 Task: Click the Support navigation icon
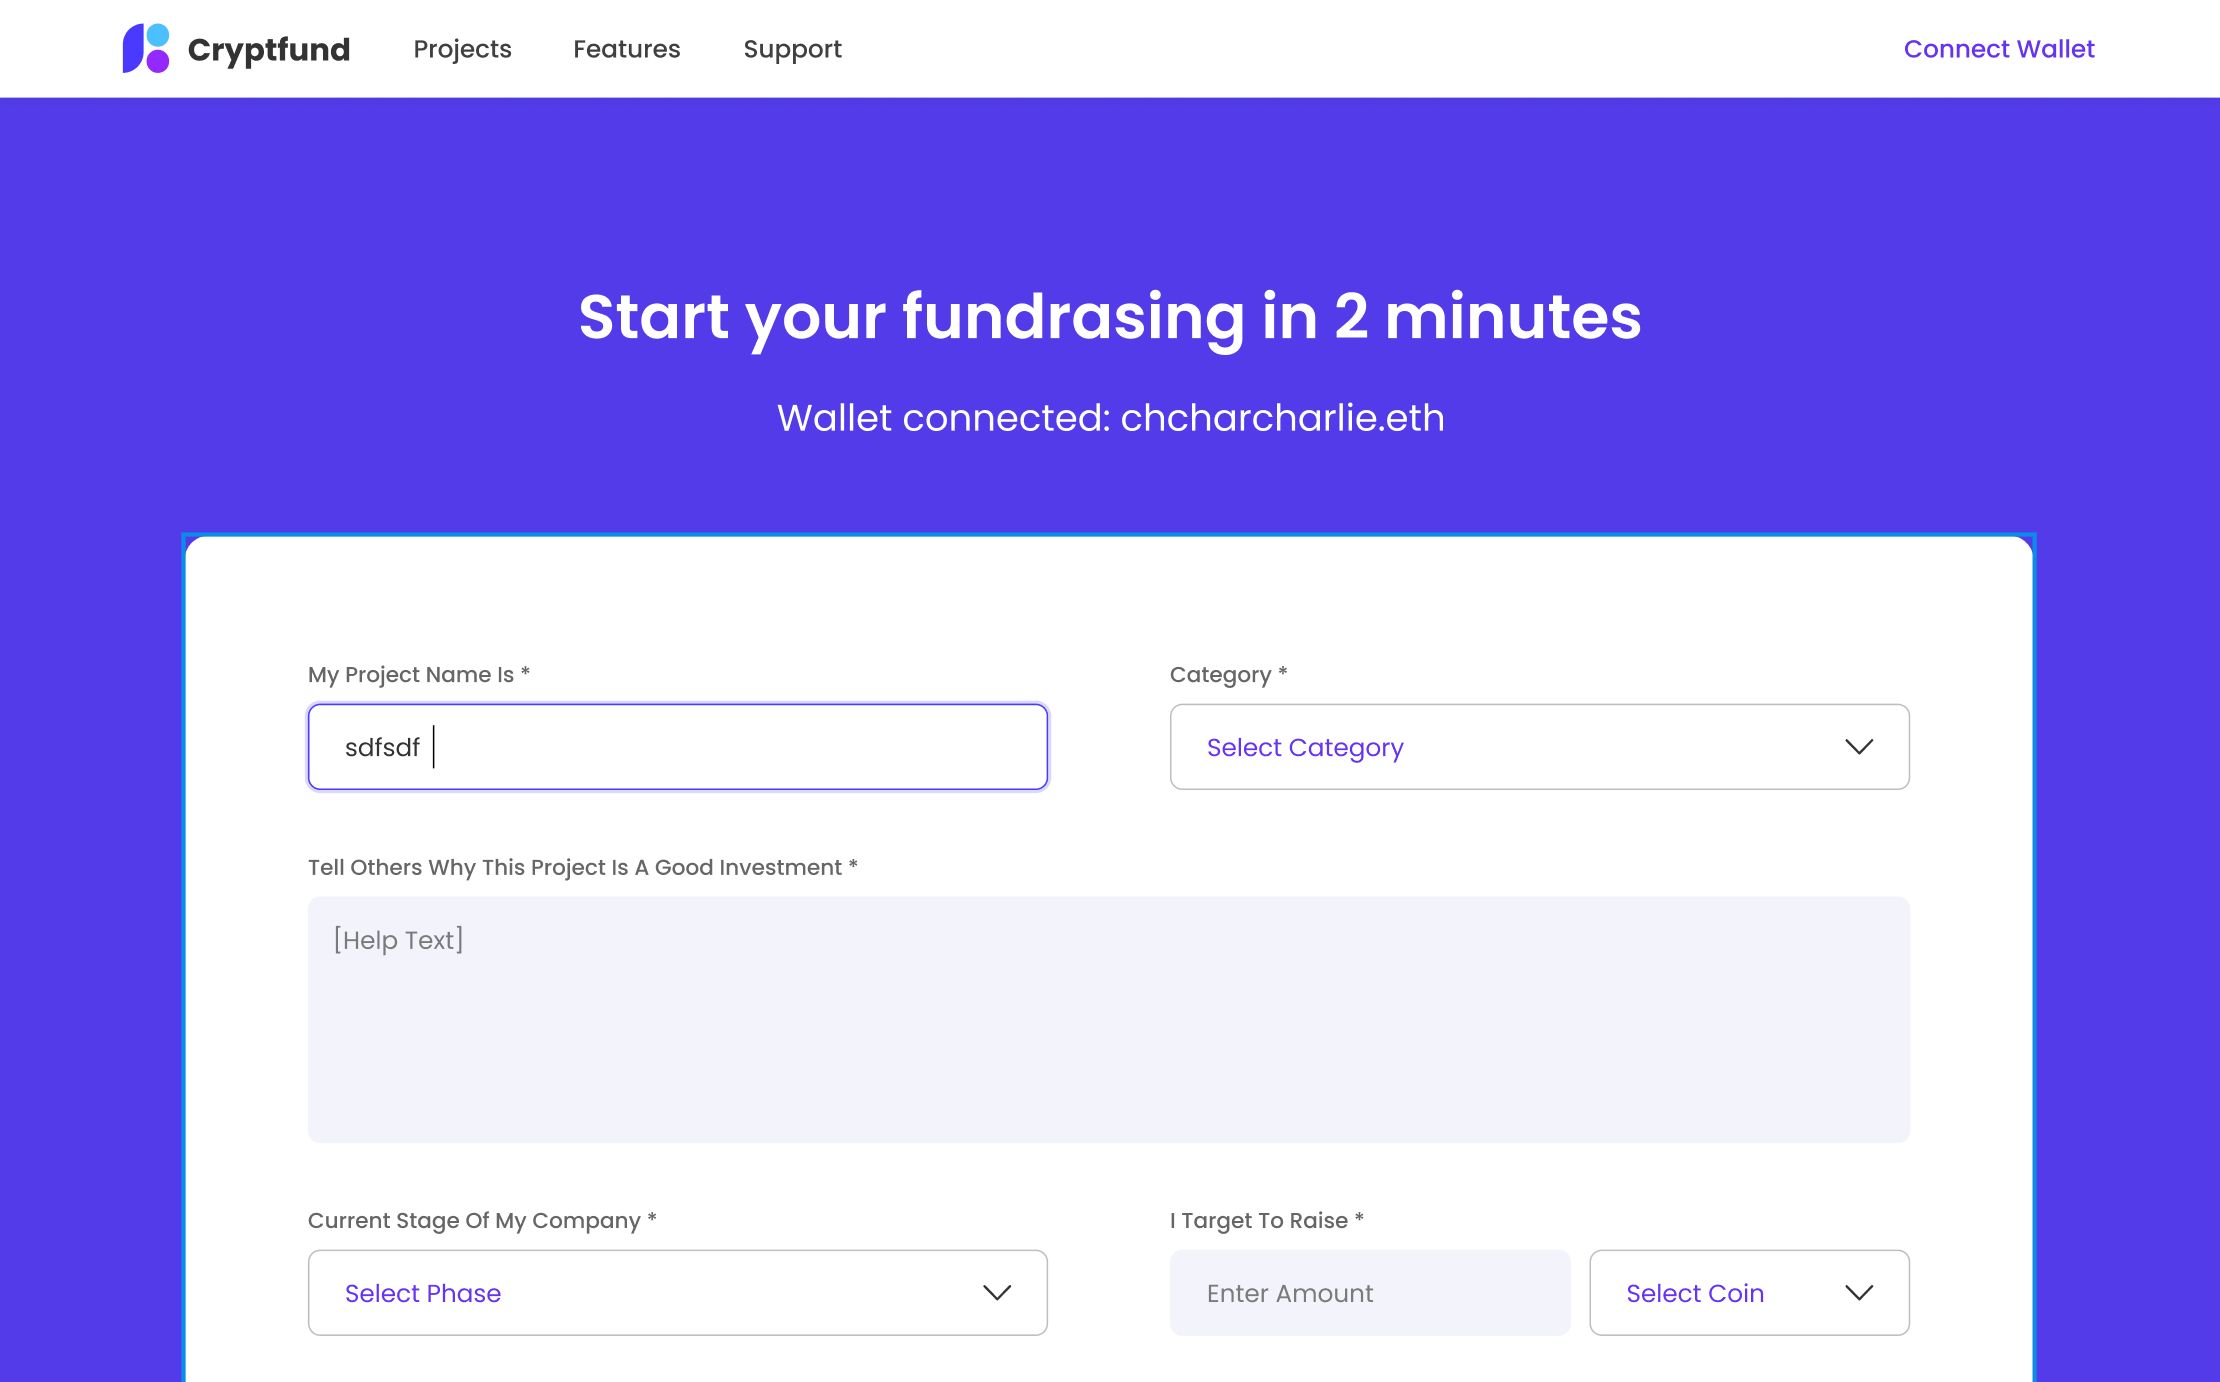point(793,48)
